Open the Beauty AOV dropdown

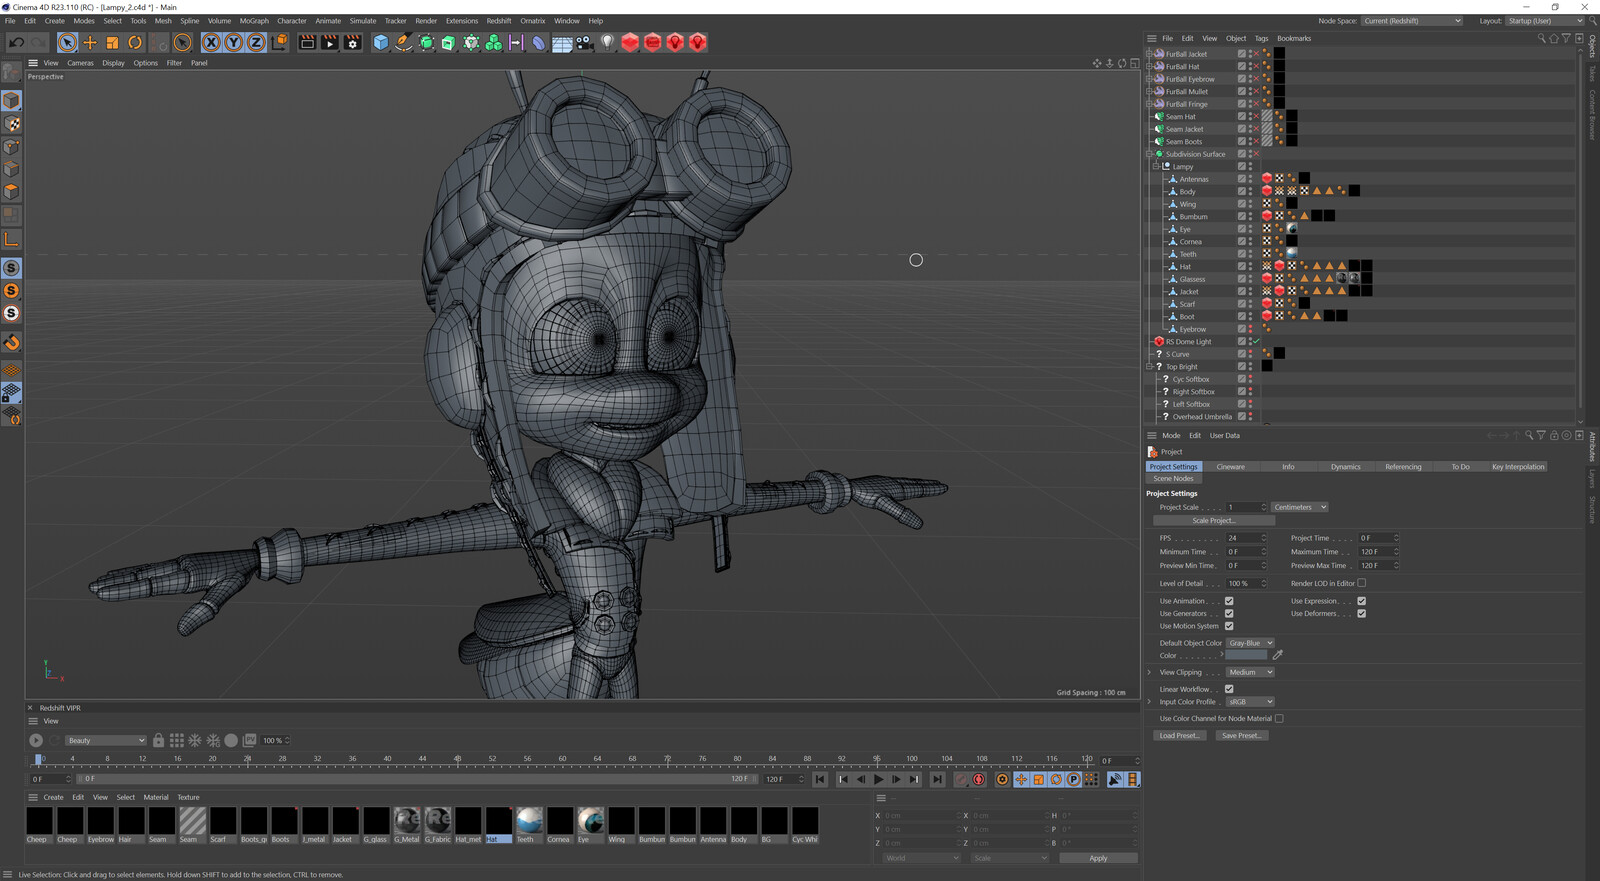coord(105,740)
